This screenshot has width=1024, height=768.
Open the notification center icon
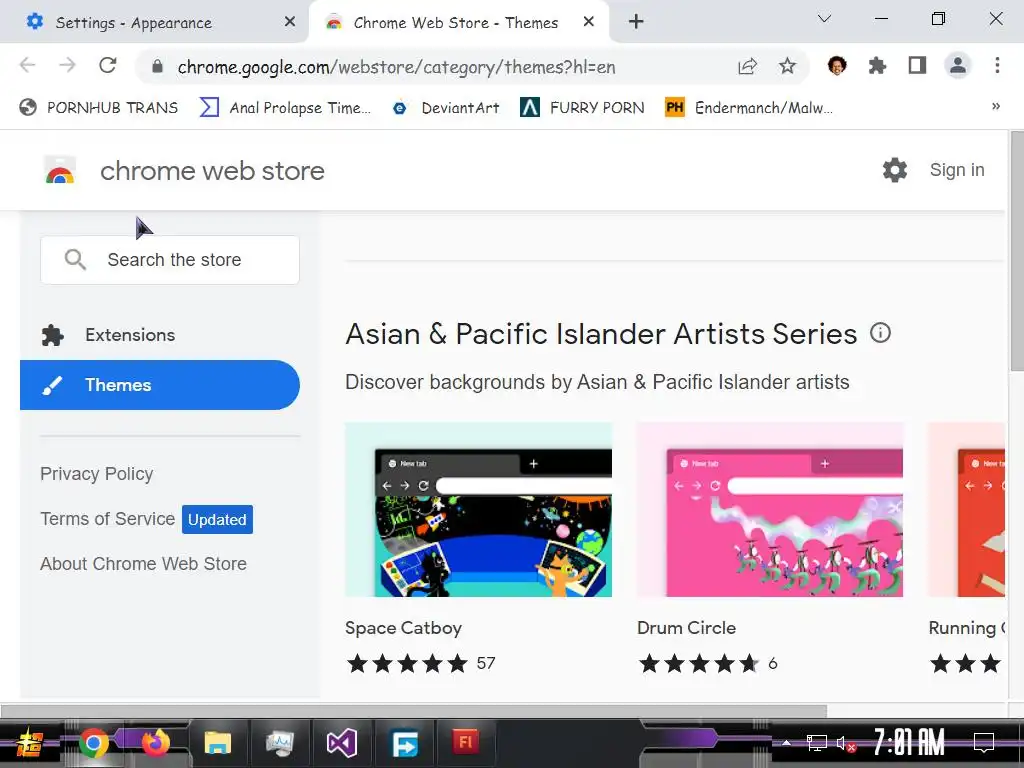click(984, 743)
